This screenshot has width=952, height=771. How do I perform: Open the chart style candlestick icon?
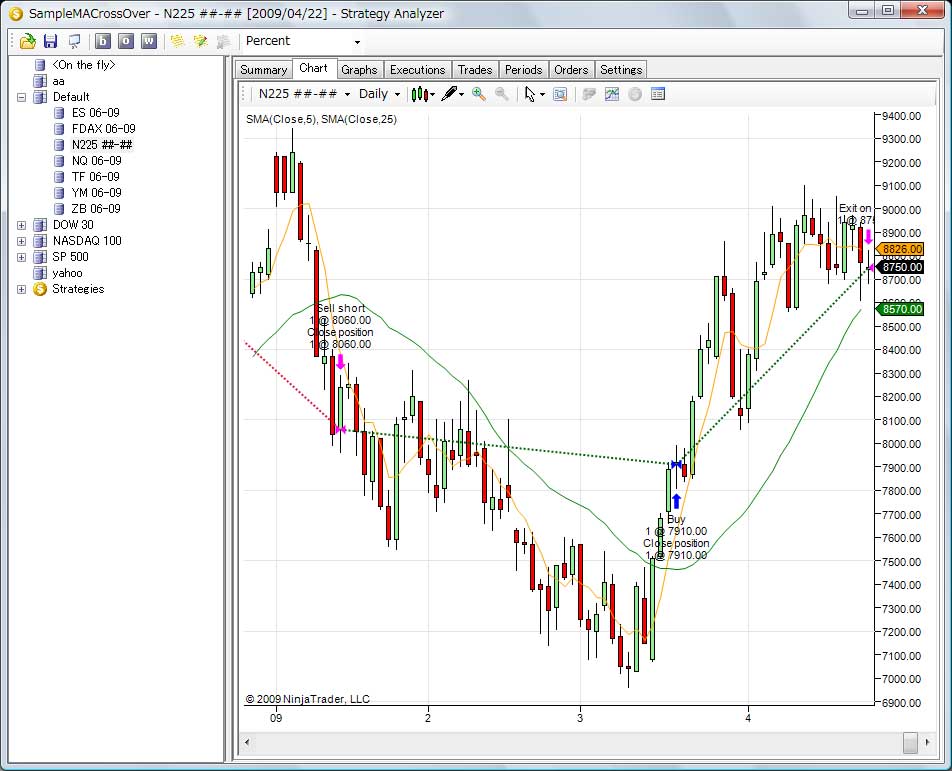[421, 94]
